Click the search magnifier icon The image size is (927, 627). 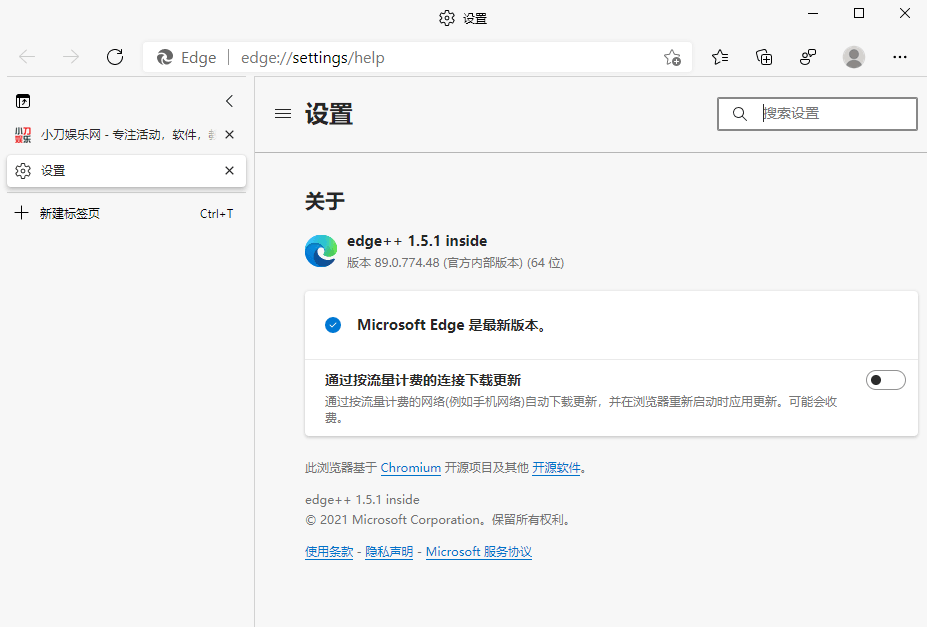click(740, 113)
